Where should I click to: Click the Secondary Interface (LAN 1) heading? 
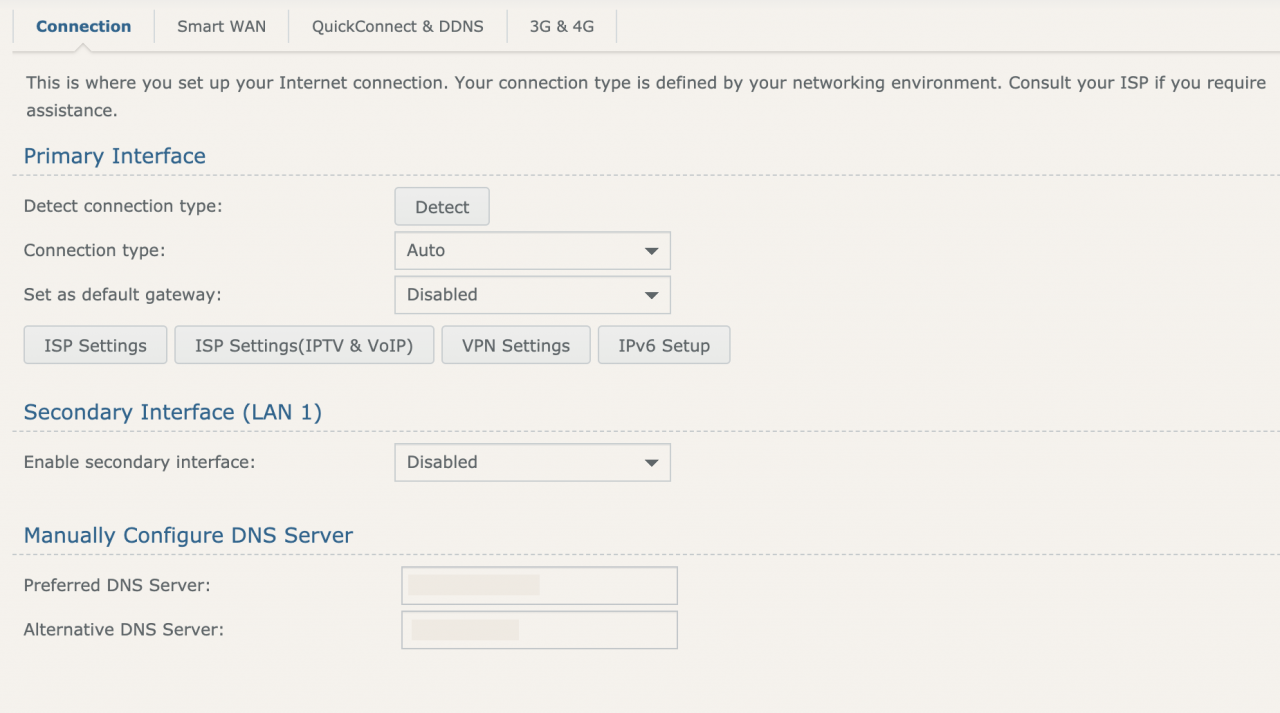pos(172,411)
